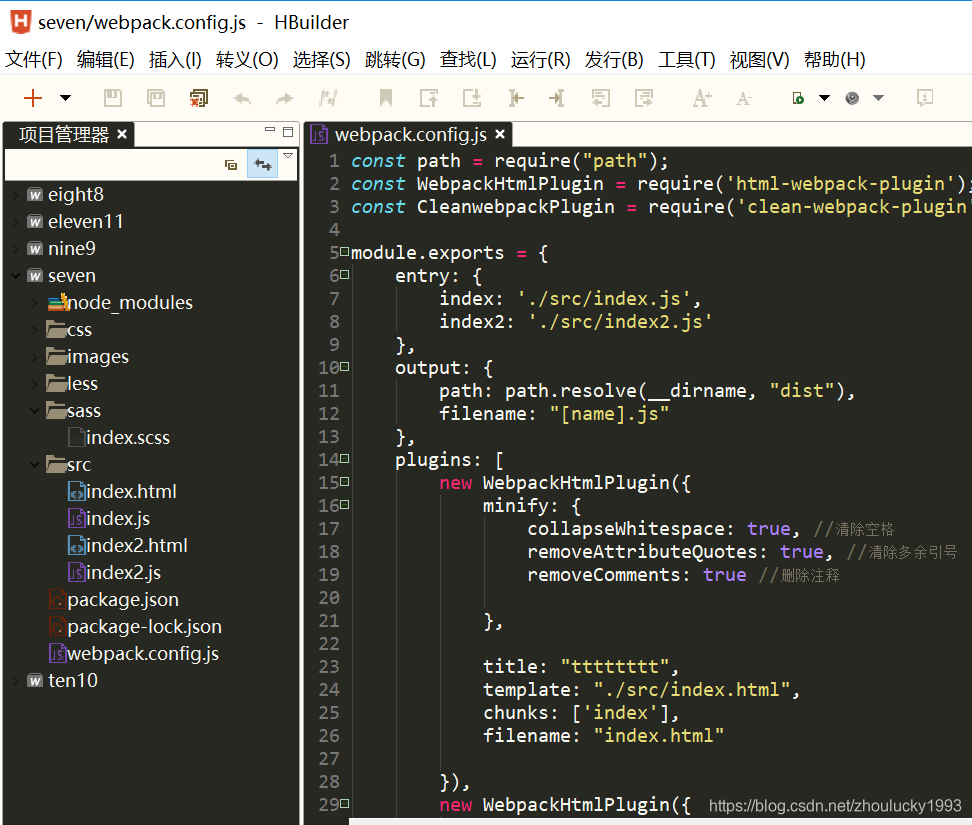Collapse the sass folder
Image resolution: width=972 pixels, height=825 pixels.
pyautogui.click(x=32, y=410)
